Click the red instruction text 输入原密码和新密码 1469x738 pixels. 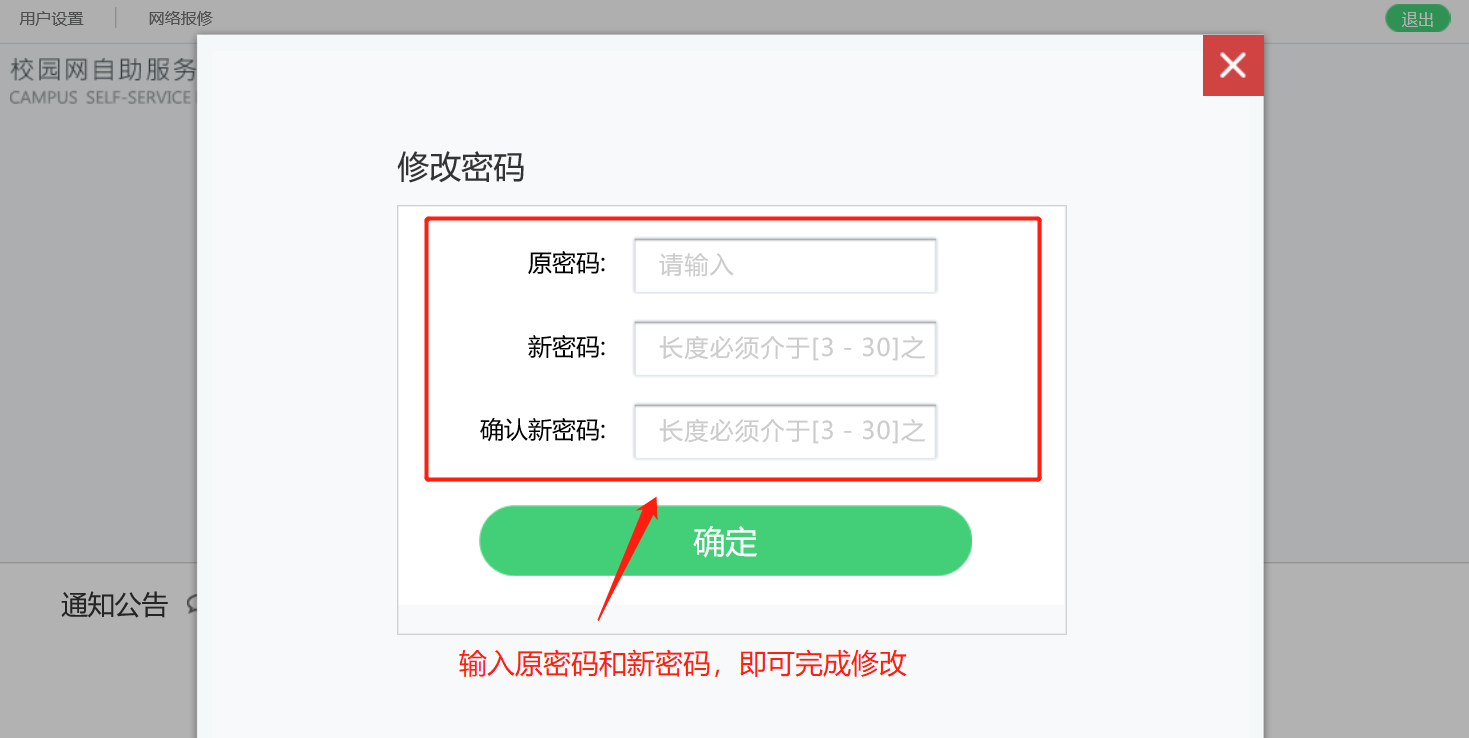(x=585, y=664)
